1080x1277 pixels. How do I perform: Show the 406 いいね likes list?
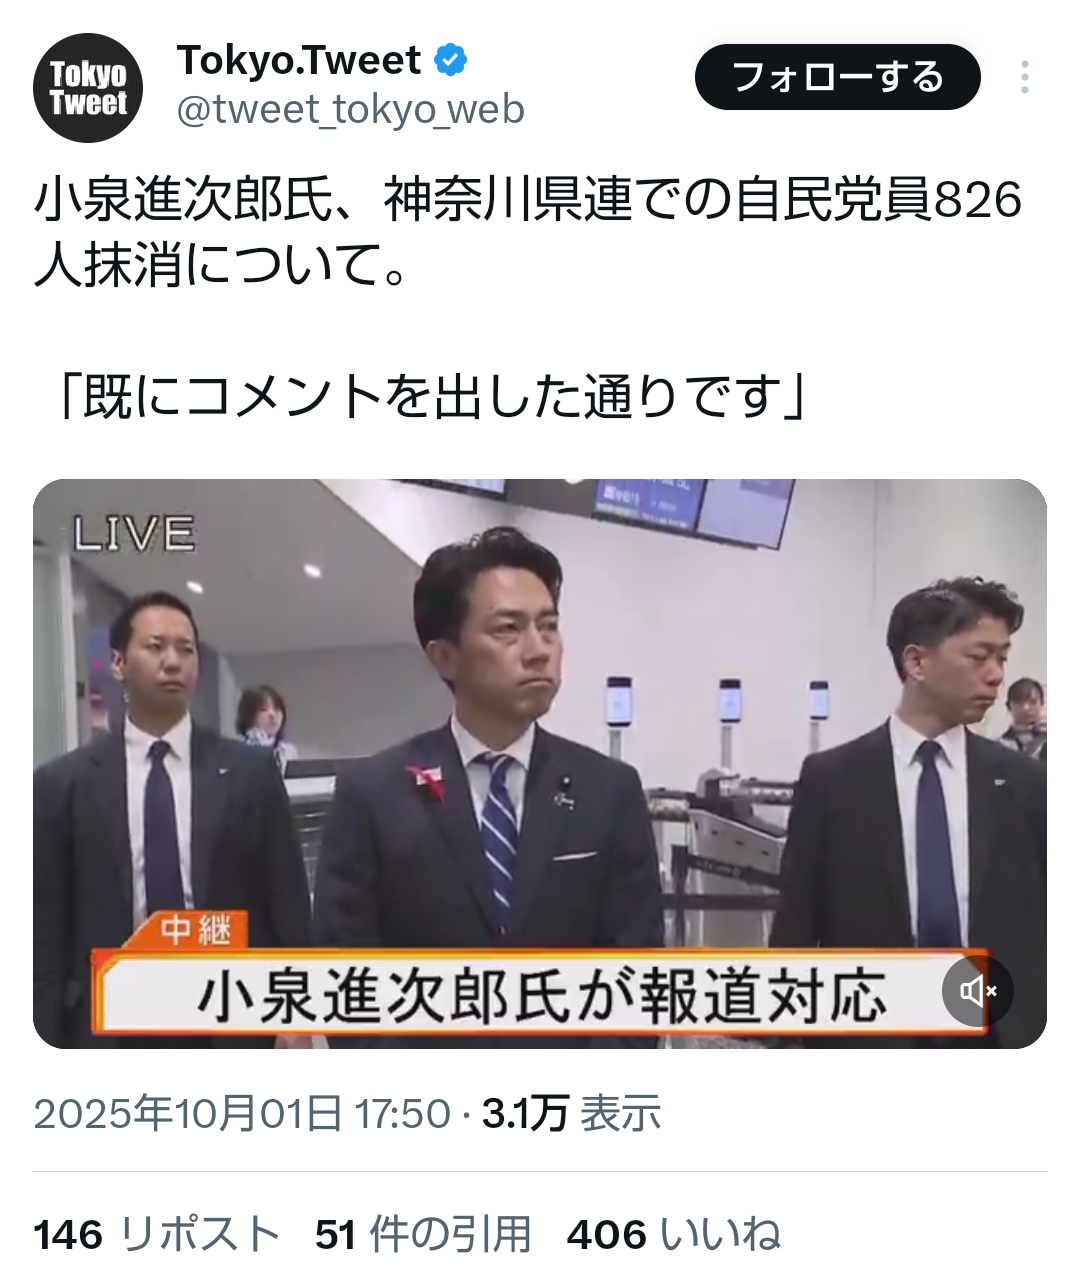(673, 1235)
